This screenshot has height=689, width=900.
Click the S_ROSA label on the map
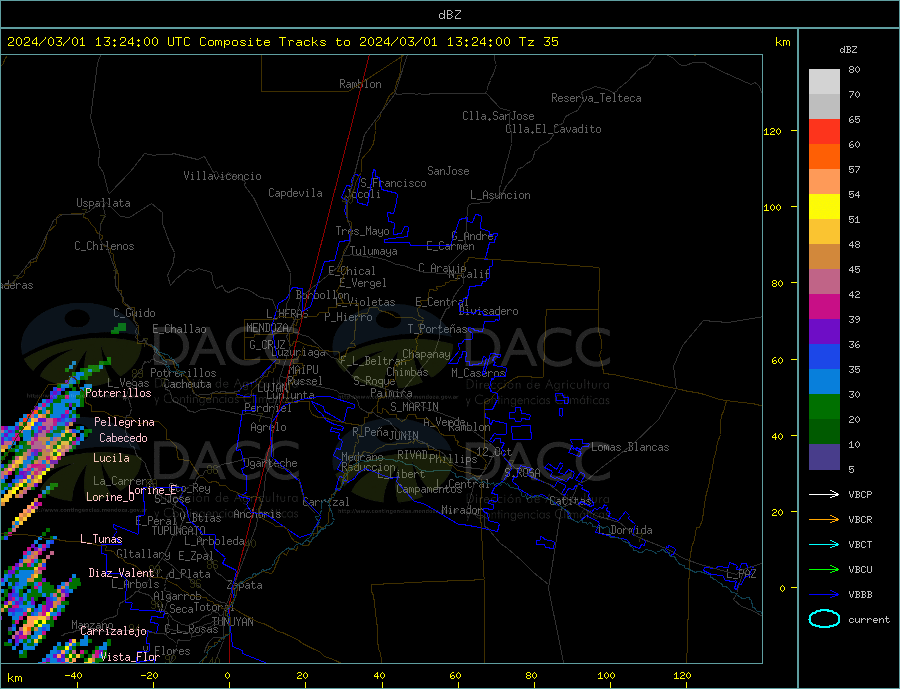pos(522,473)
